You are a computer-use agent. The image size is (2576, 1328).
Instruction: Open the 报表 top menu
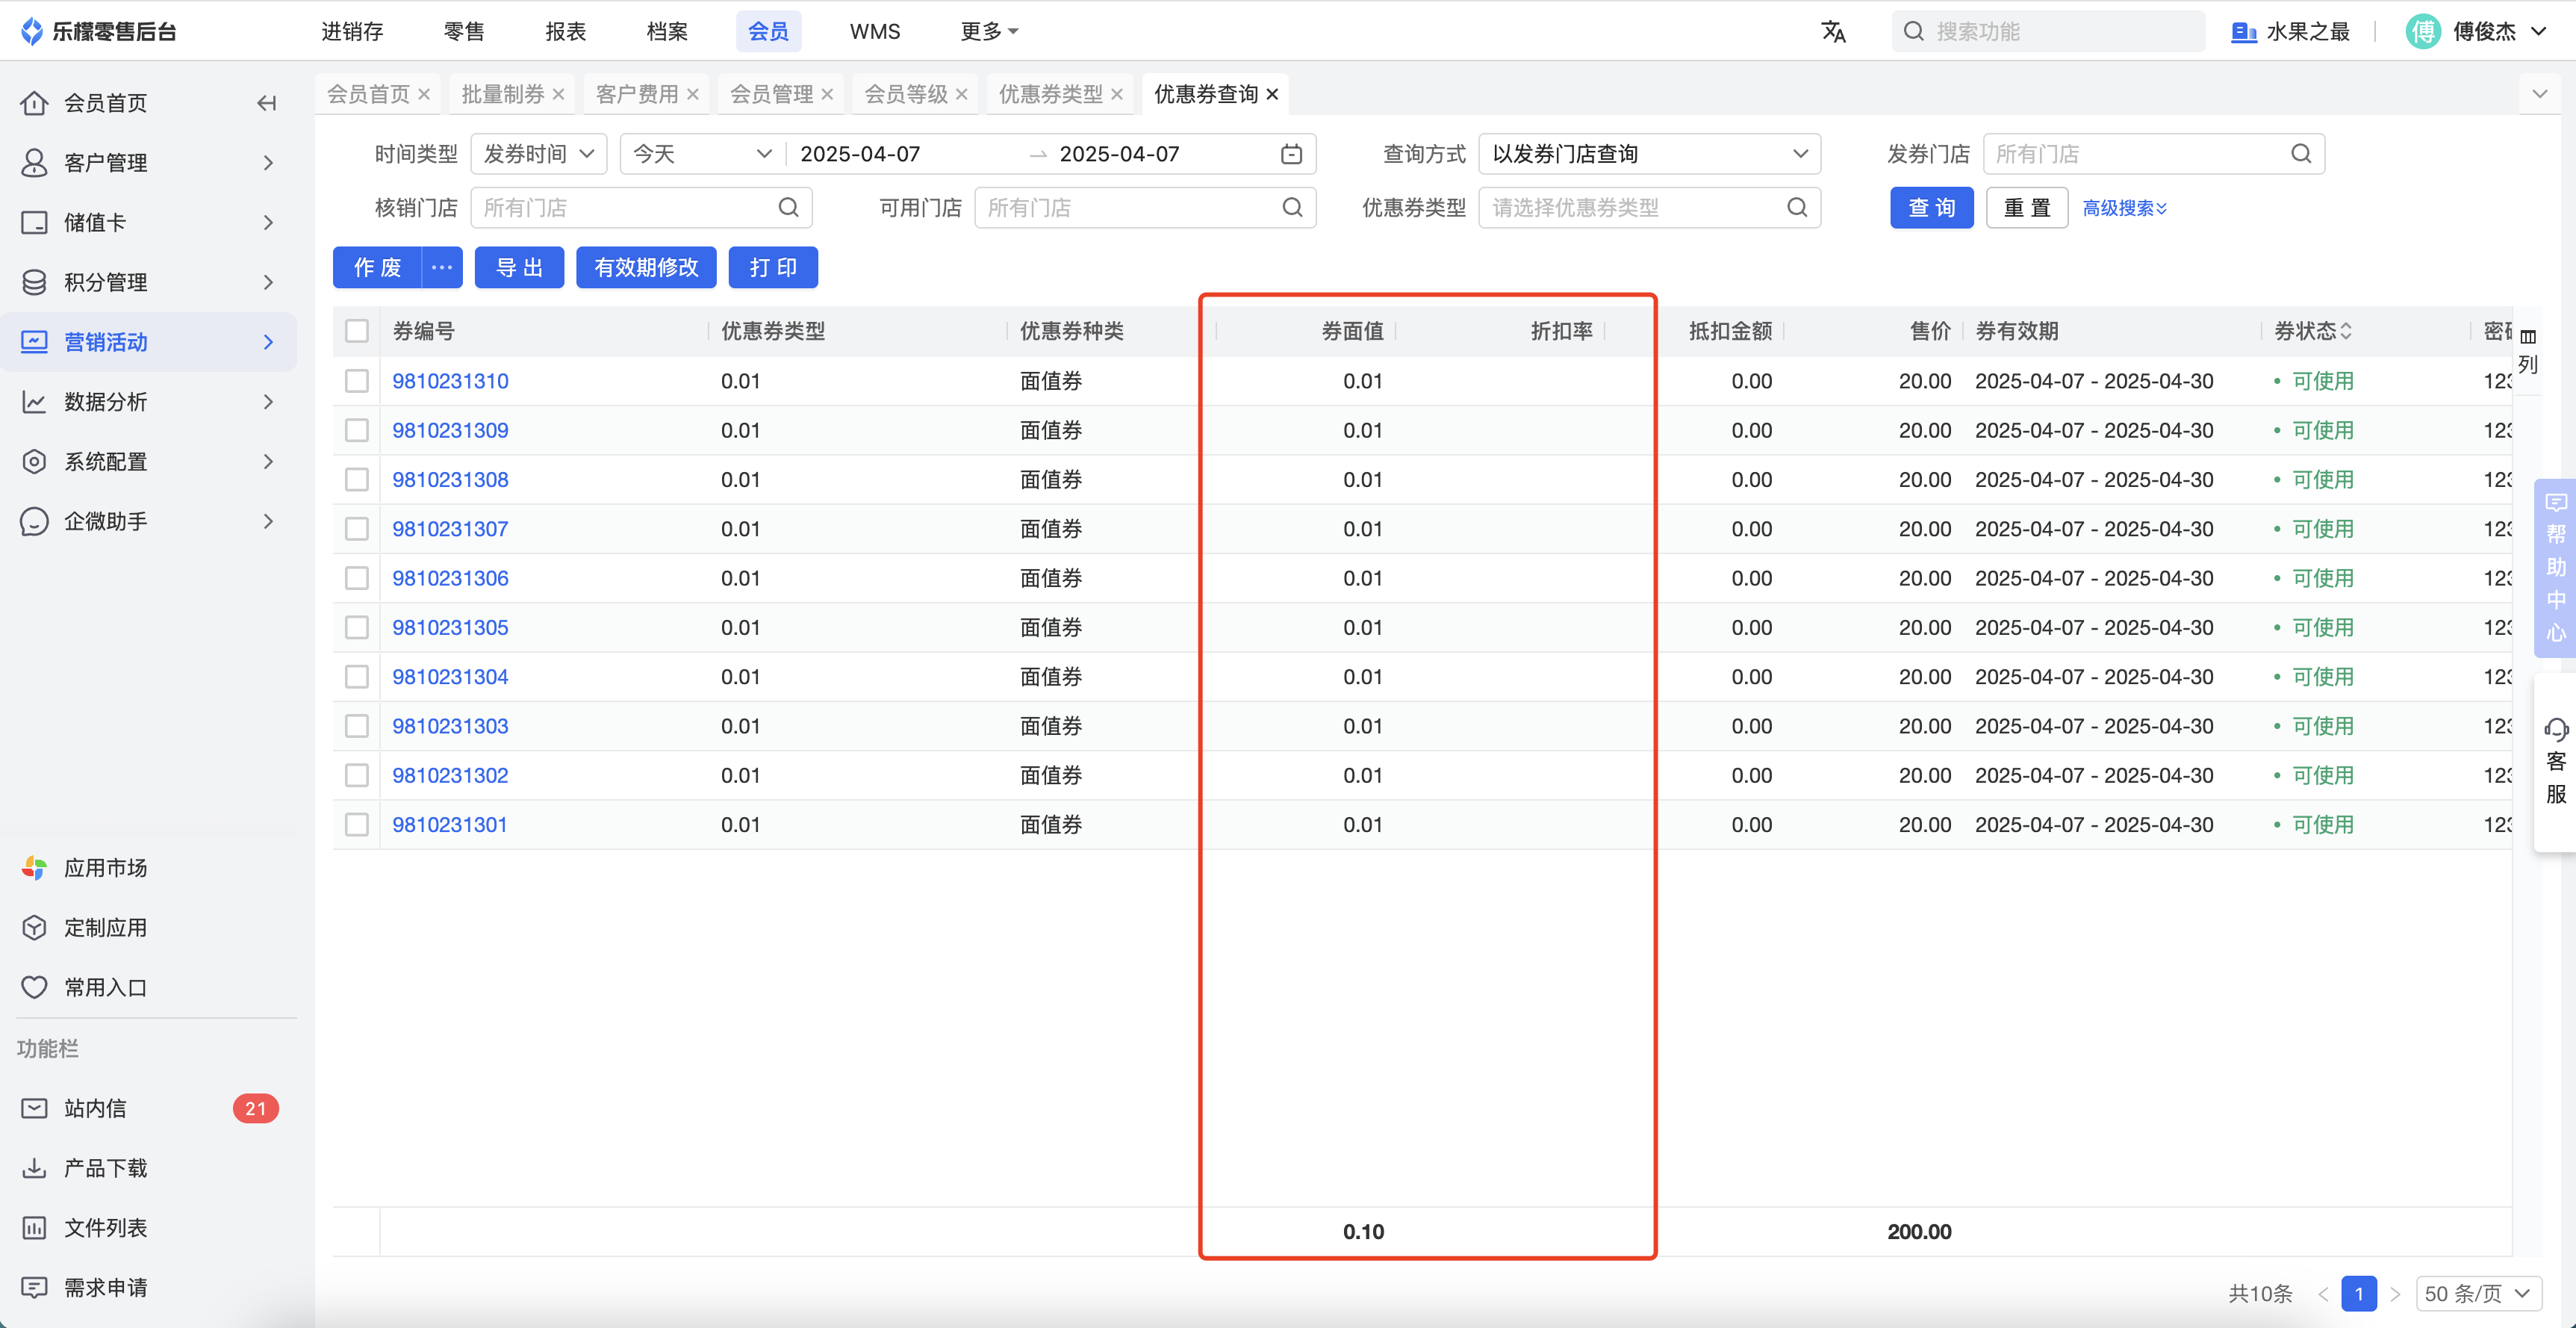(x=565, y=31)
